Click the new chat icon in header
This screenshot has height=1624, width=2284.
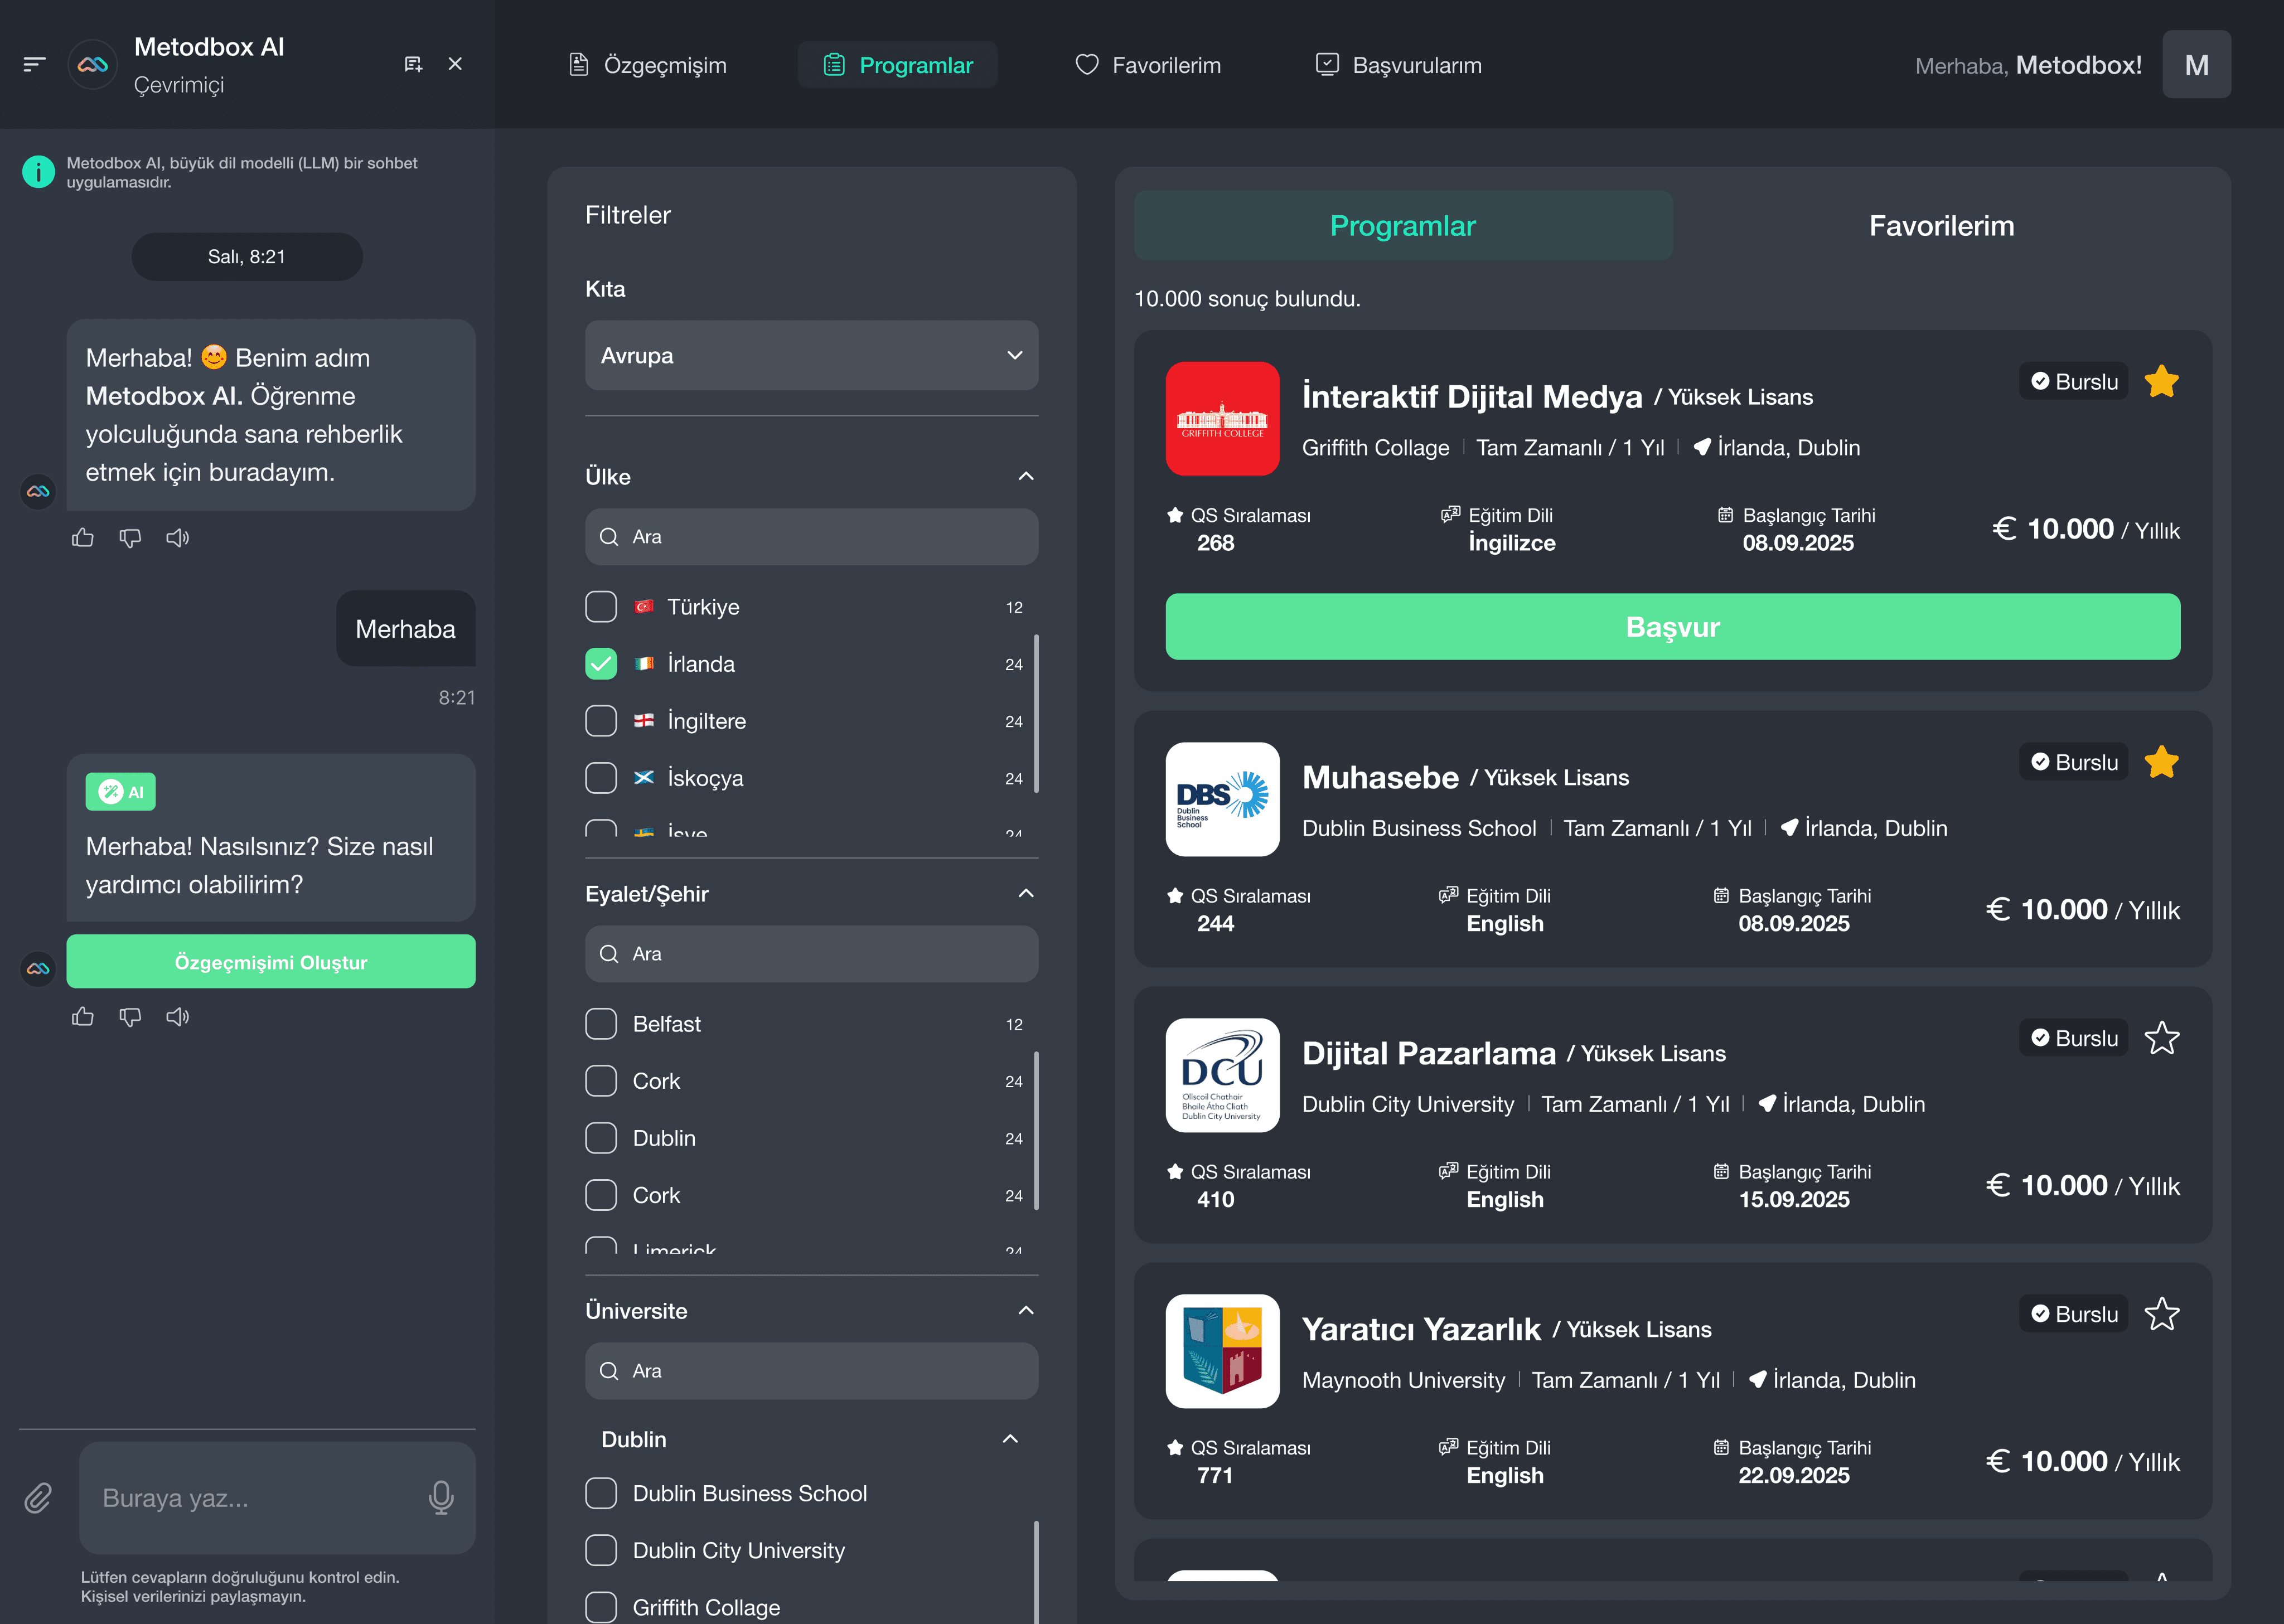(x=413, y=64)
